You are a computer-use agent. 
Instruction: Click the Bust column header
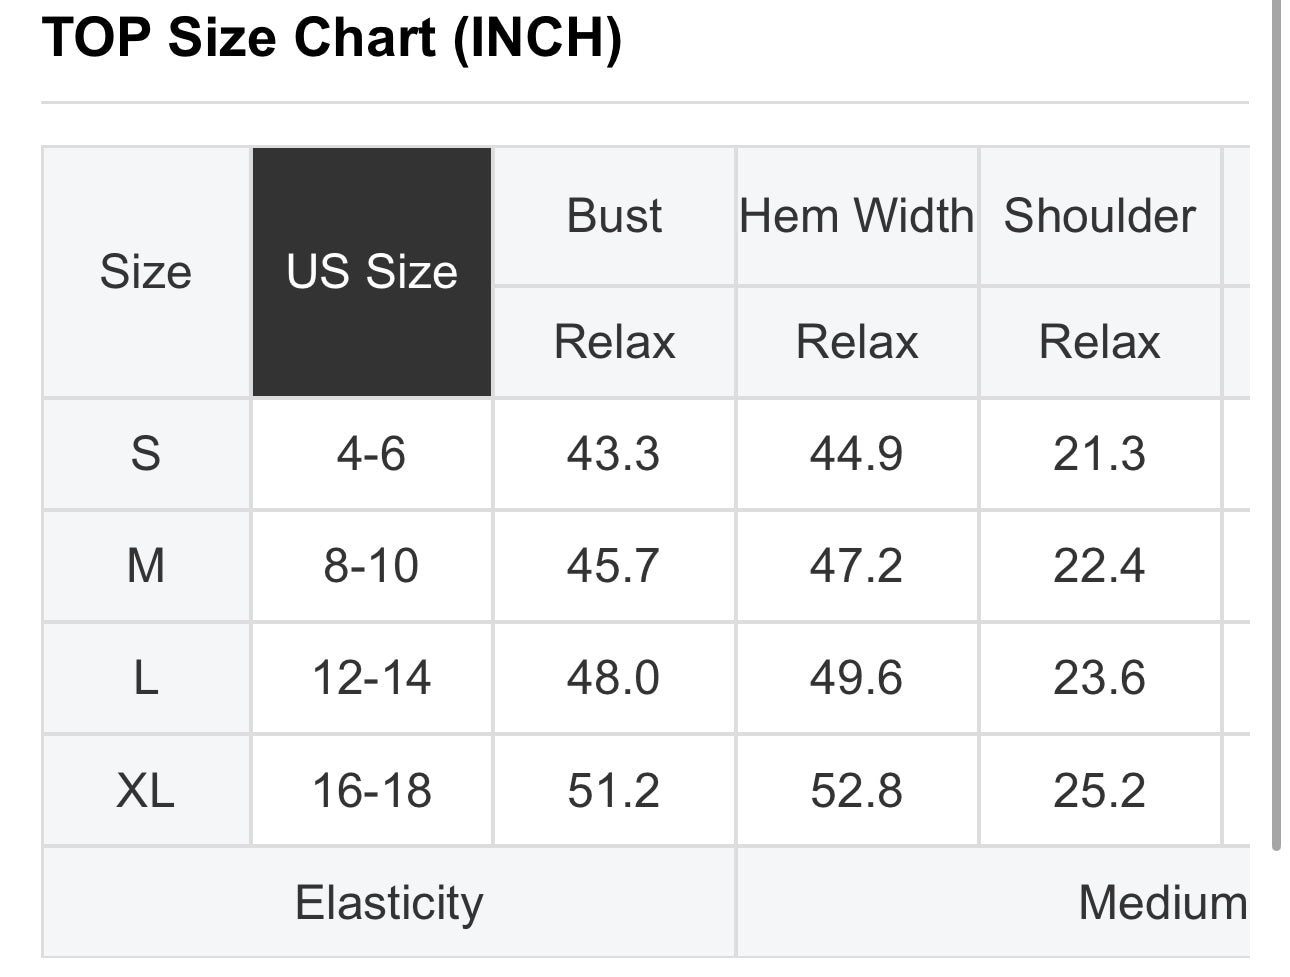click(x=614, y=216)
